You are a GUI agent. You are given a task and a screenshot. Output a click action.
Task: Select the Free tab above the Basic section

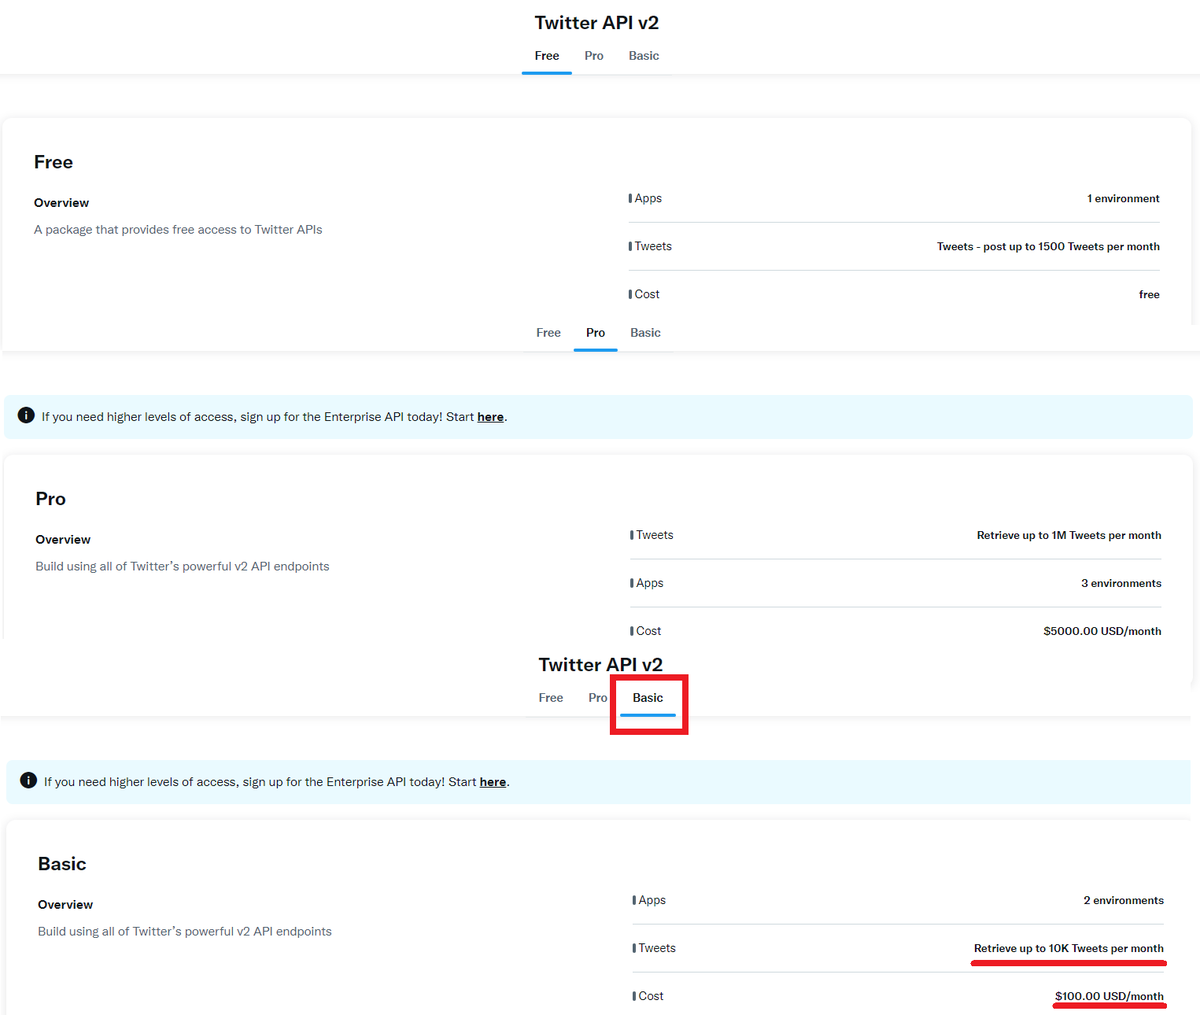click(x=551, y=697)
